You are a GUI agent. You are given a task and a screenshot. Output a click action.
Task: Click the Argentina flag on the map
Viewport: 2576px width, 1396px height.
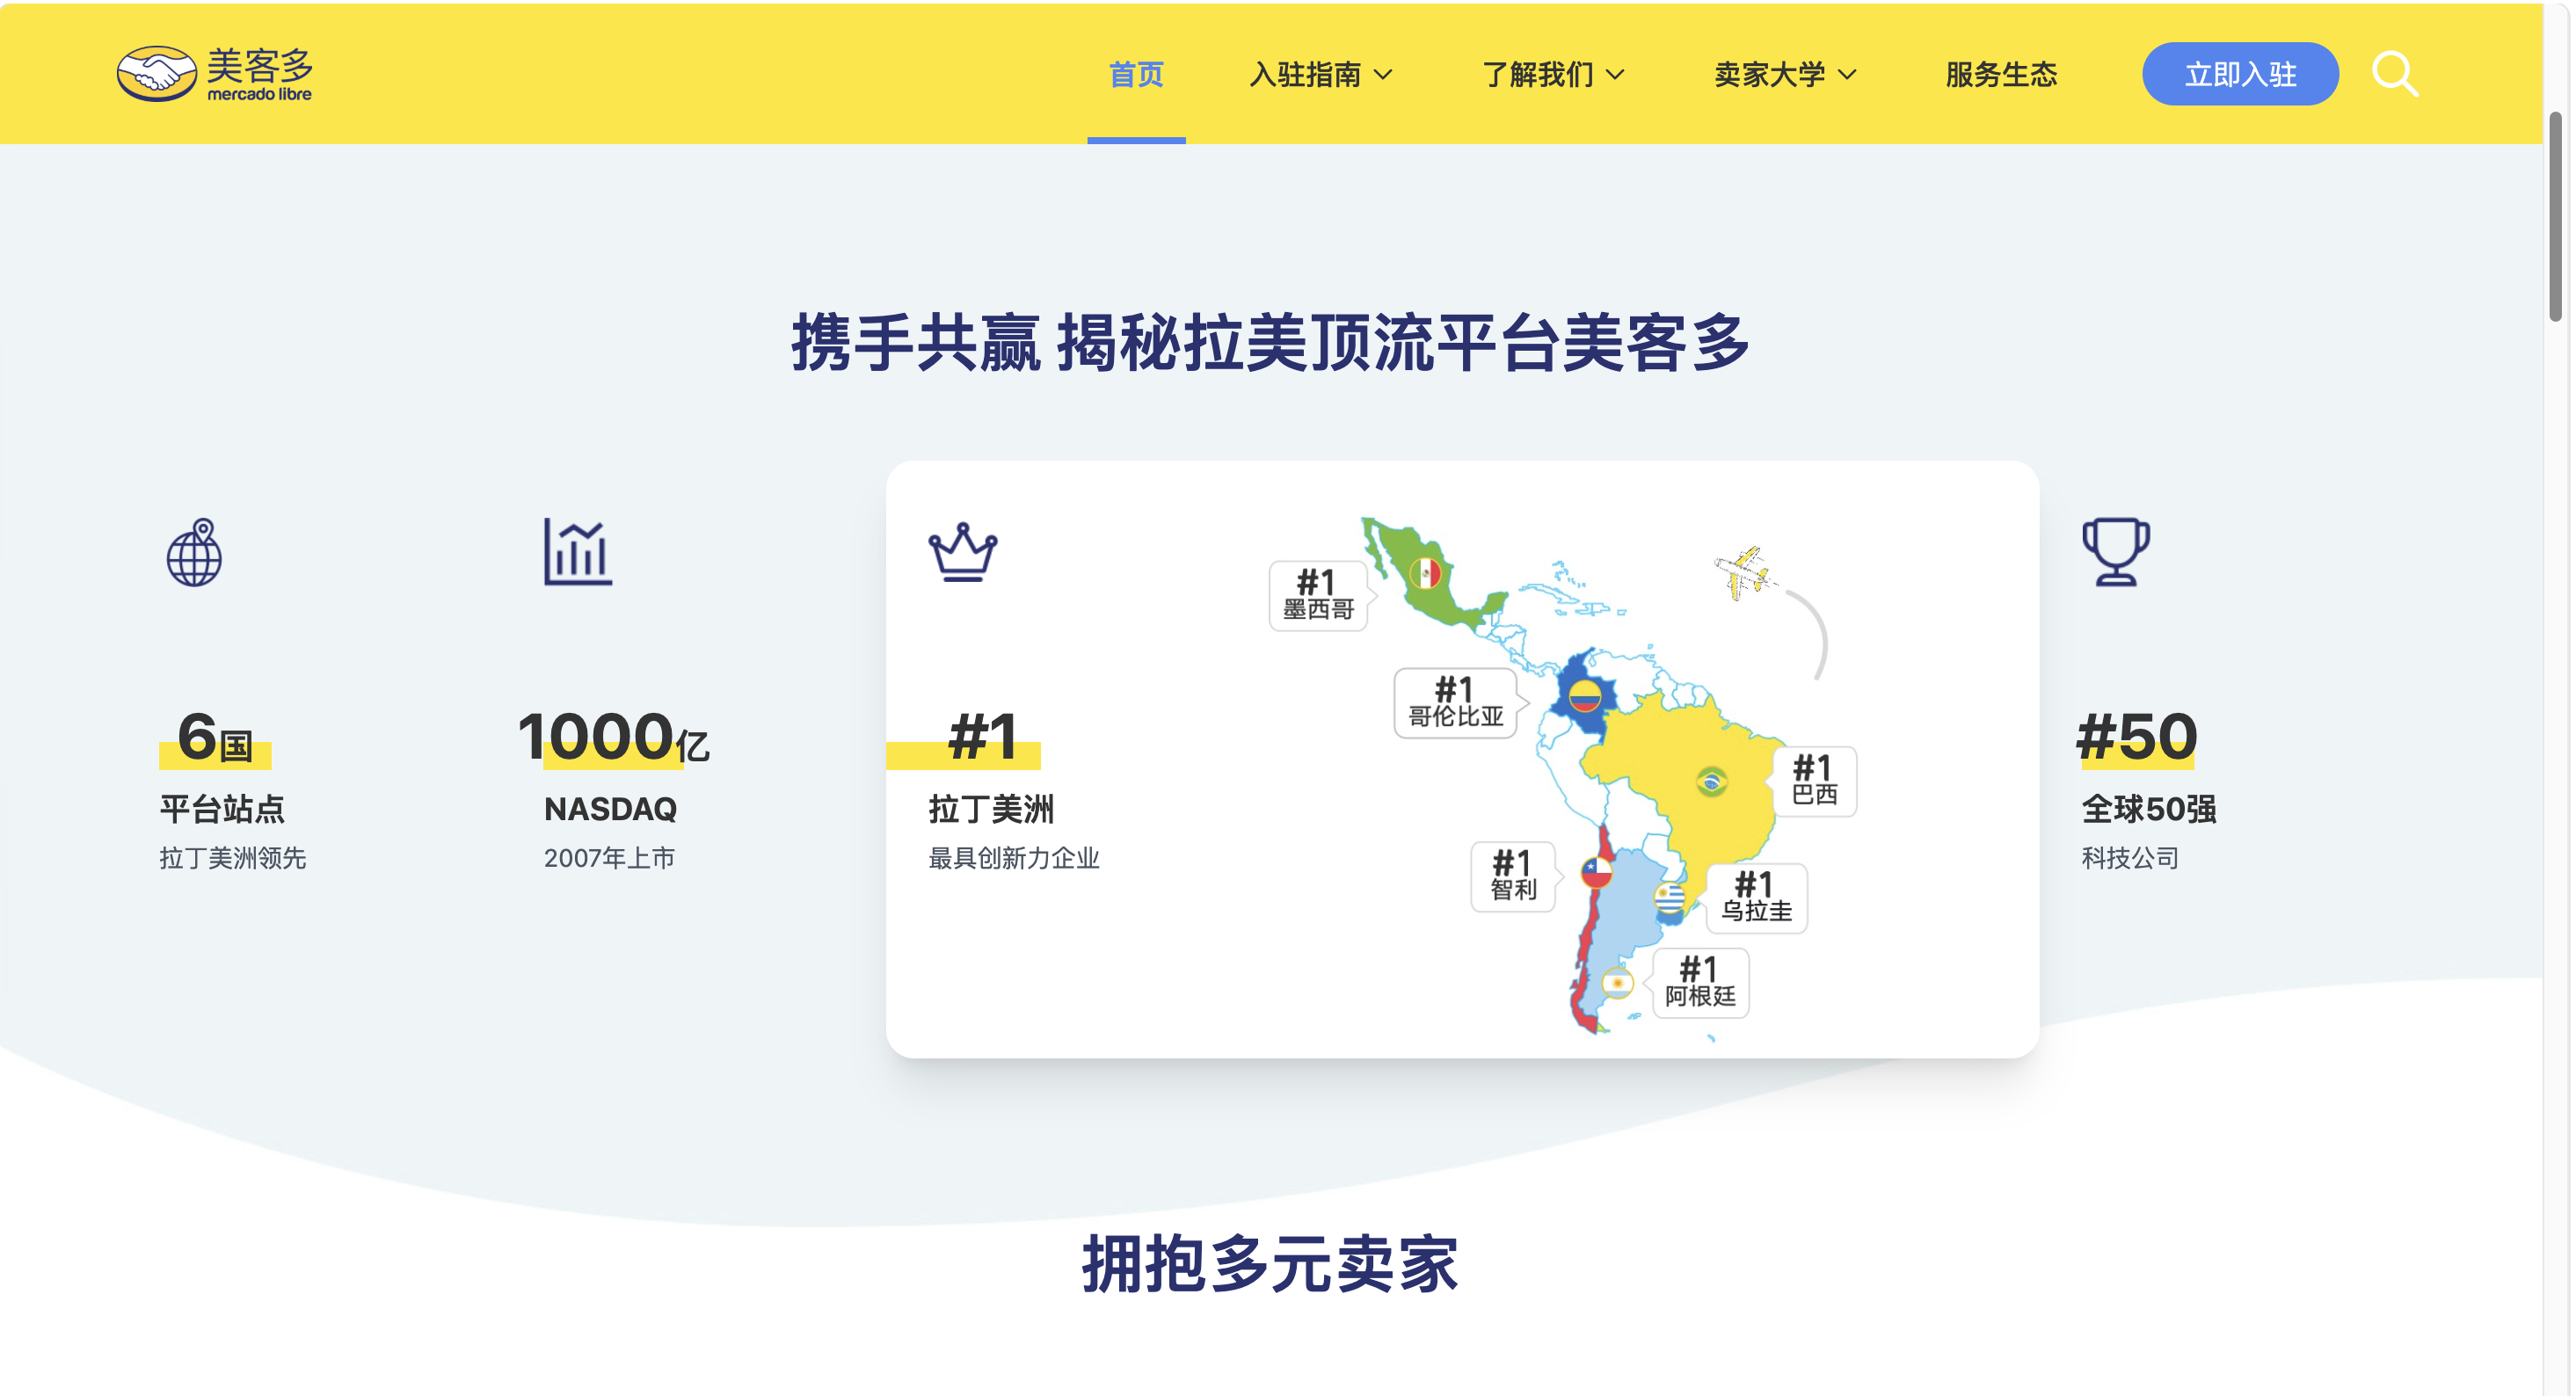click(1618, 983)
